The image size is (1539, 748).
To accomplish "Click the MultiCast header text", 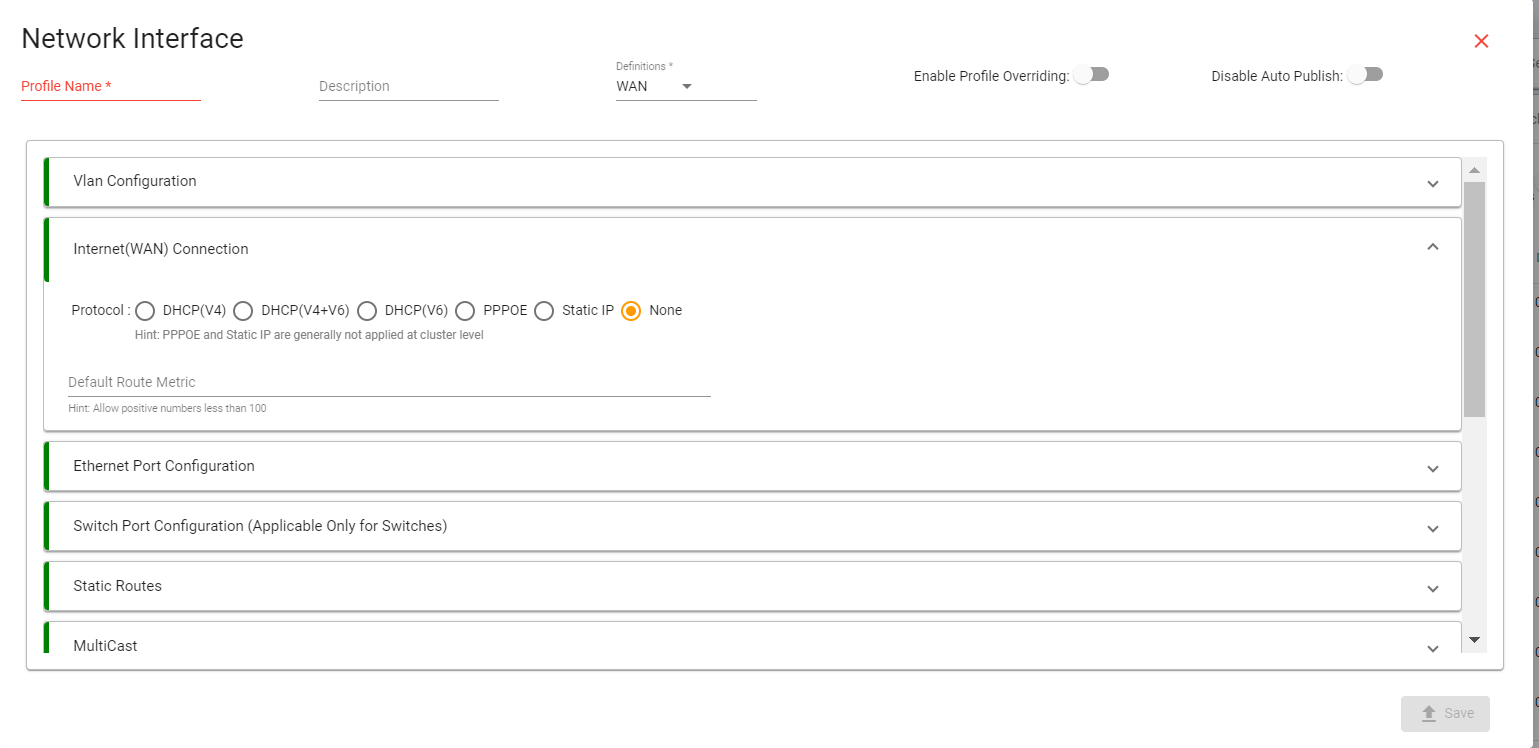I will (106, 646).
